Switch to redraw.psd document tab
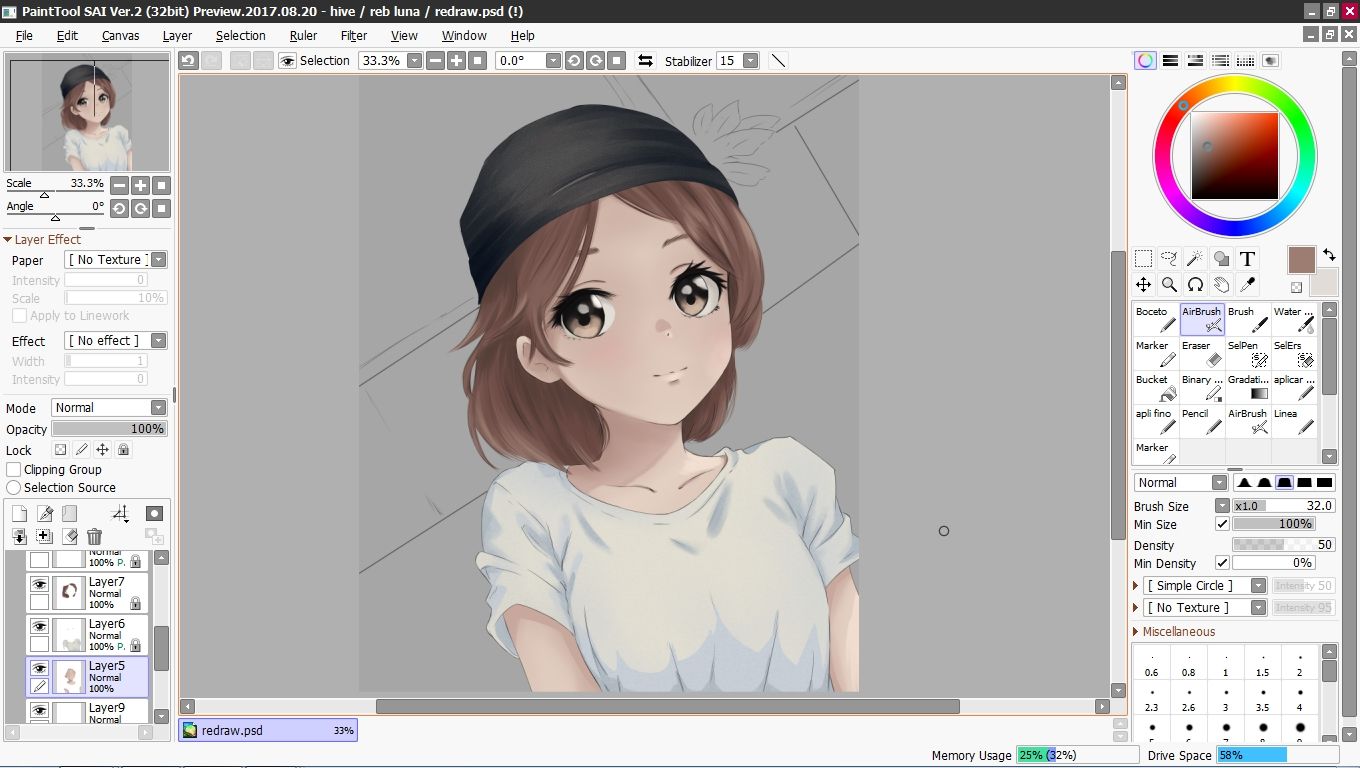Viewport: 1360px width, 768px height. pyautogui.click(x=268, y=730)
